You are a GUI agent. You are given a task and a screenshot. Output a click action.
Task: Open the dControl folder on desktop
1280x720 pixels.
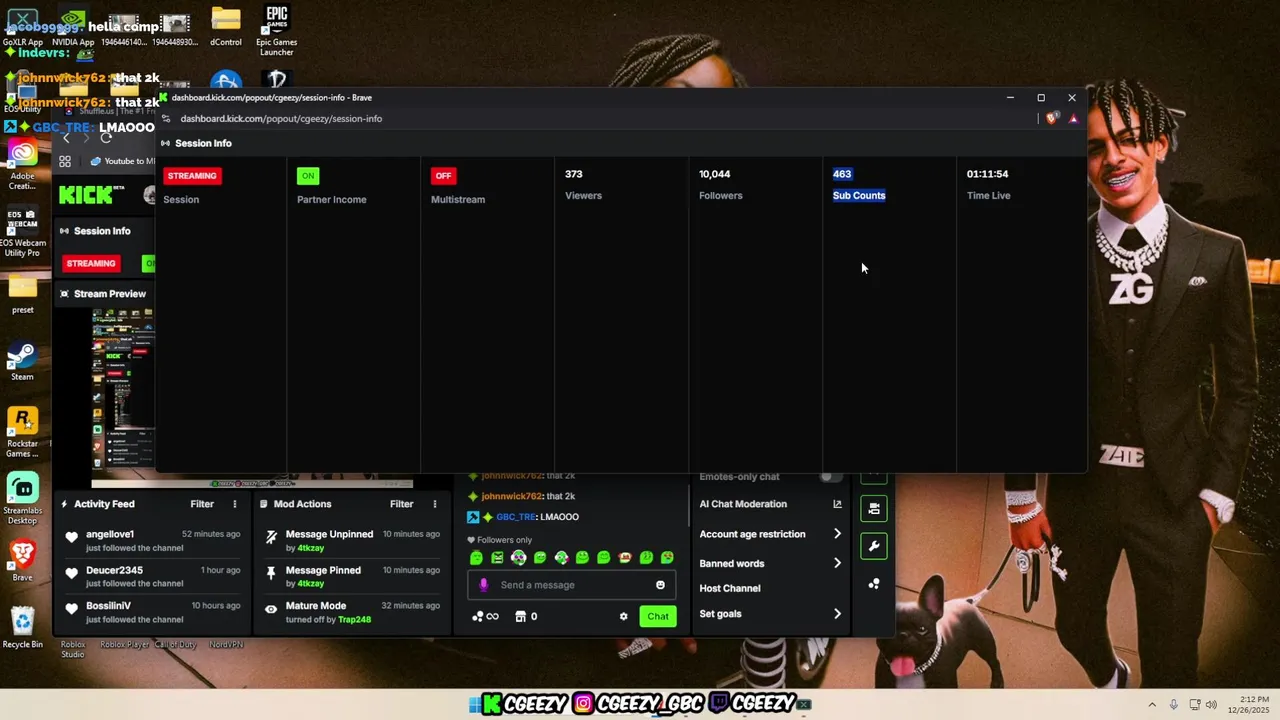coord(226,27)
